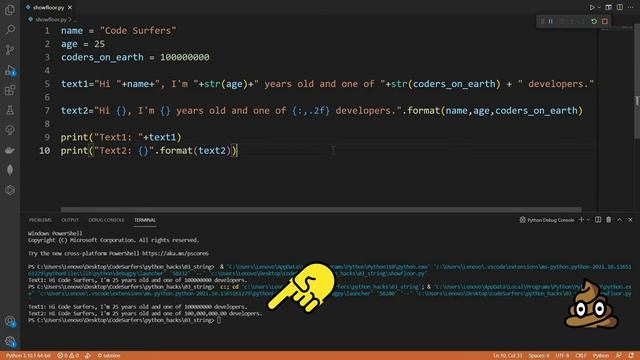Open the Search view in activity bar
640x360 pixels.
point(10,29)
